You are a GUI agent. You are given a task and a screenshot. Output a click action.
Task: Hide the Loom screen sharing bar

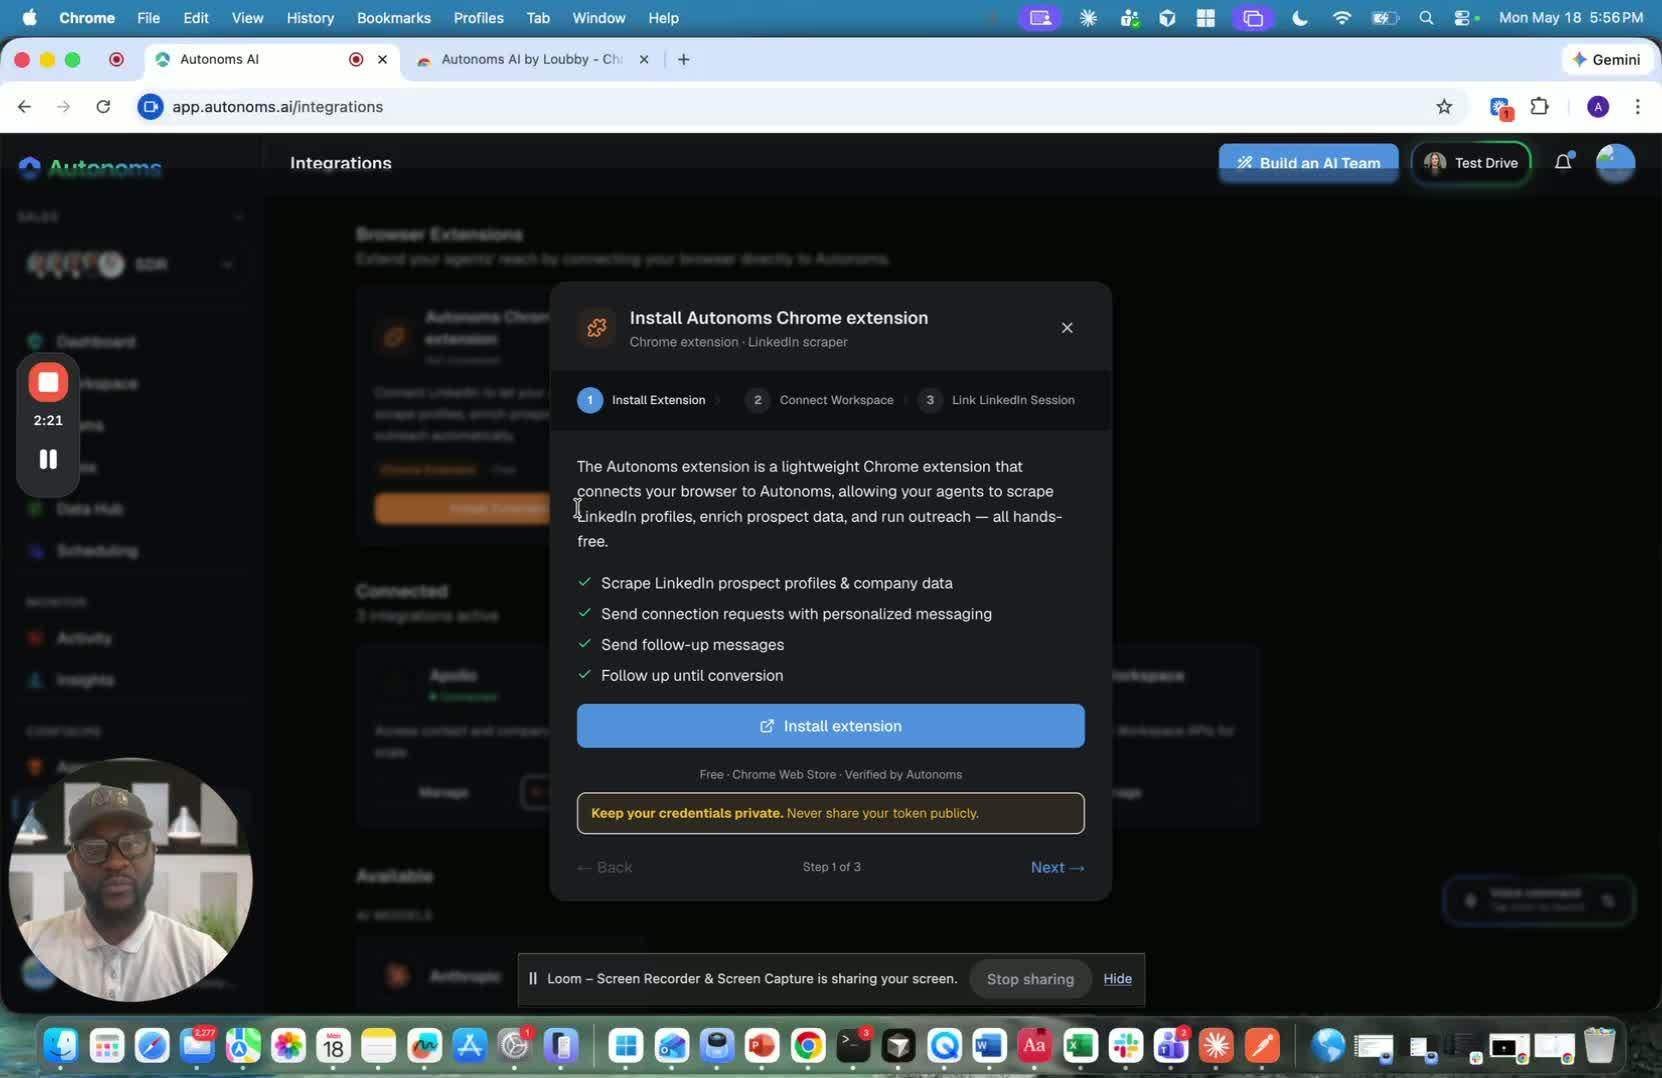tap(1117, 979)
